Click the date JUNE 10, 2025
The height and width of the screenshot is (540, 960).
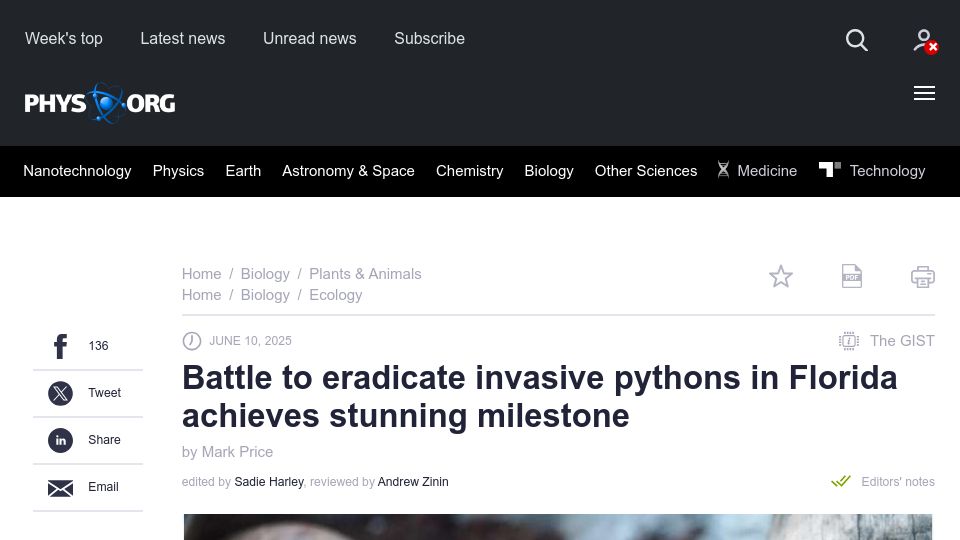pyautogui.click(x=250, y=341)
